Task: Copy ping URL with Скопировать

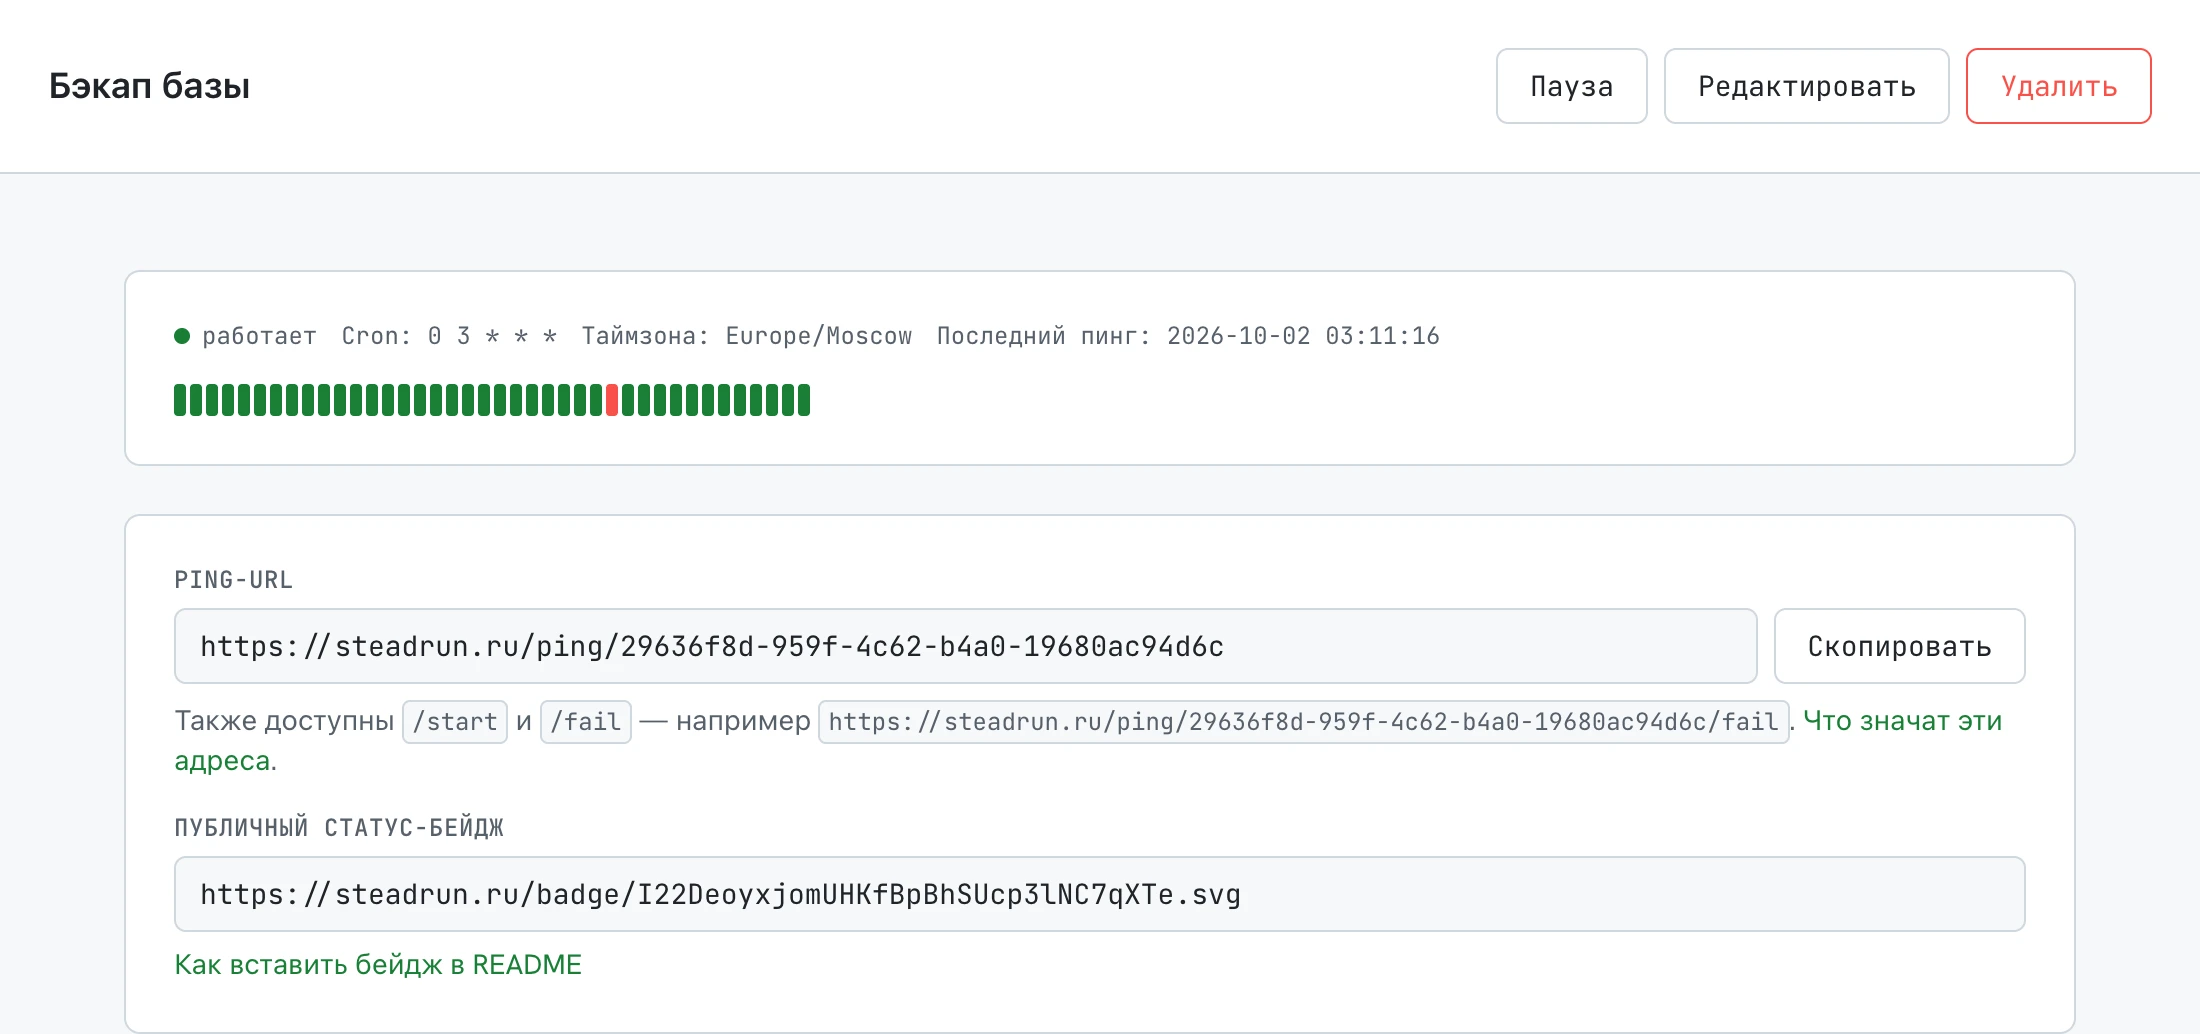Action: tap(1899, 646)
